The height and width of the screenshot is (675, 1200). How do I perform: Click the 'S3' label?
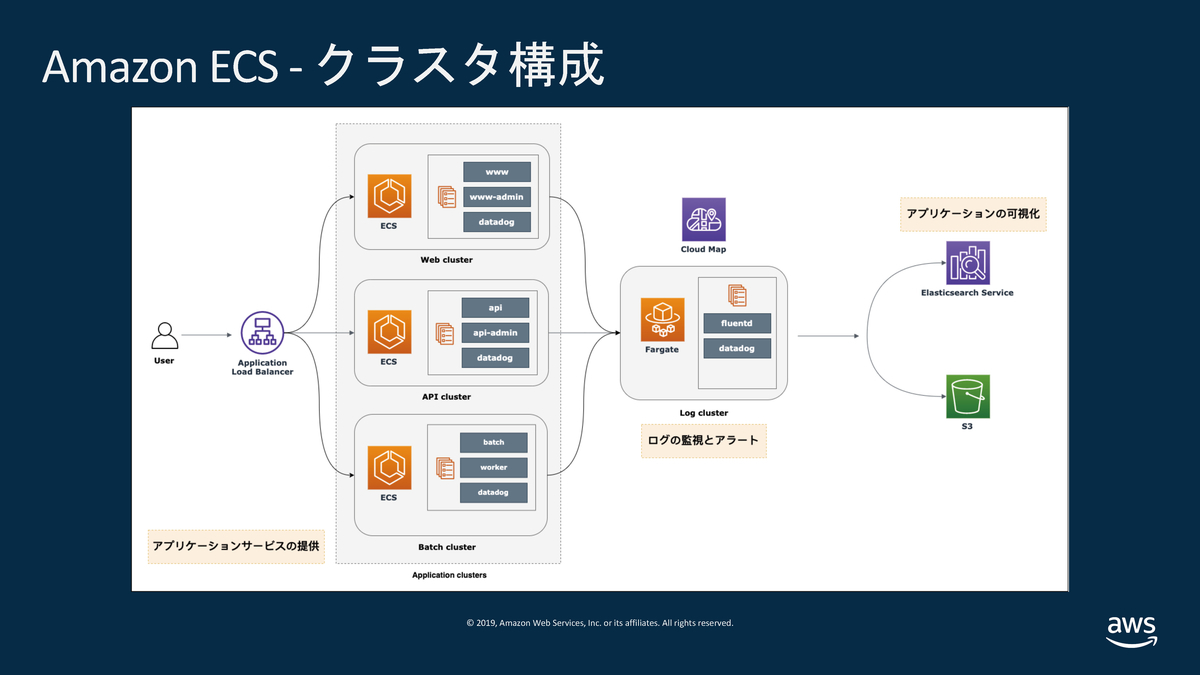(x=967, y=427)
